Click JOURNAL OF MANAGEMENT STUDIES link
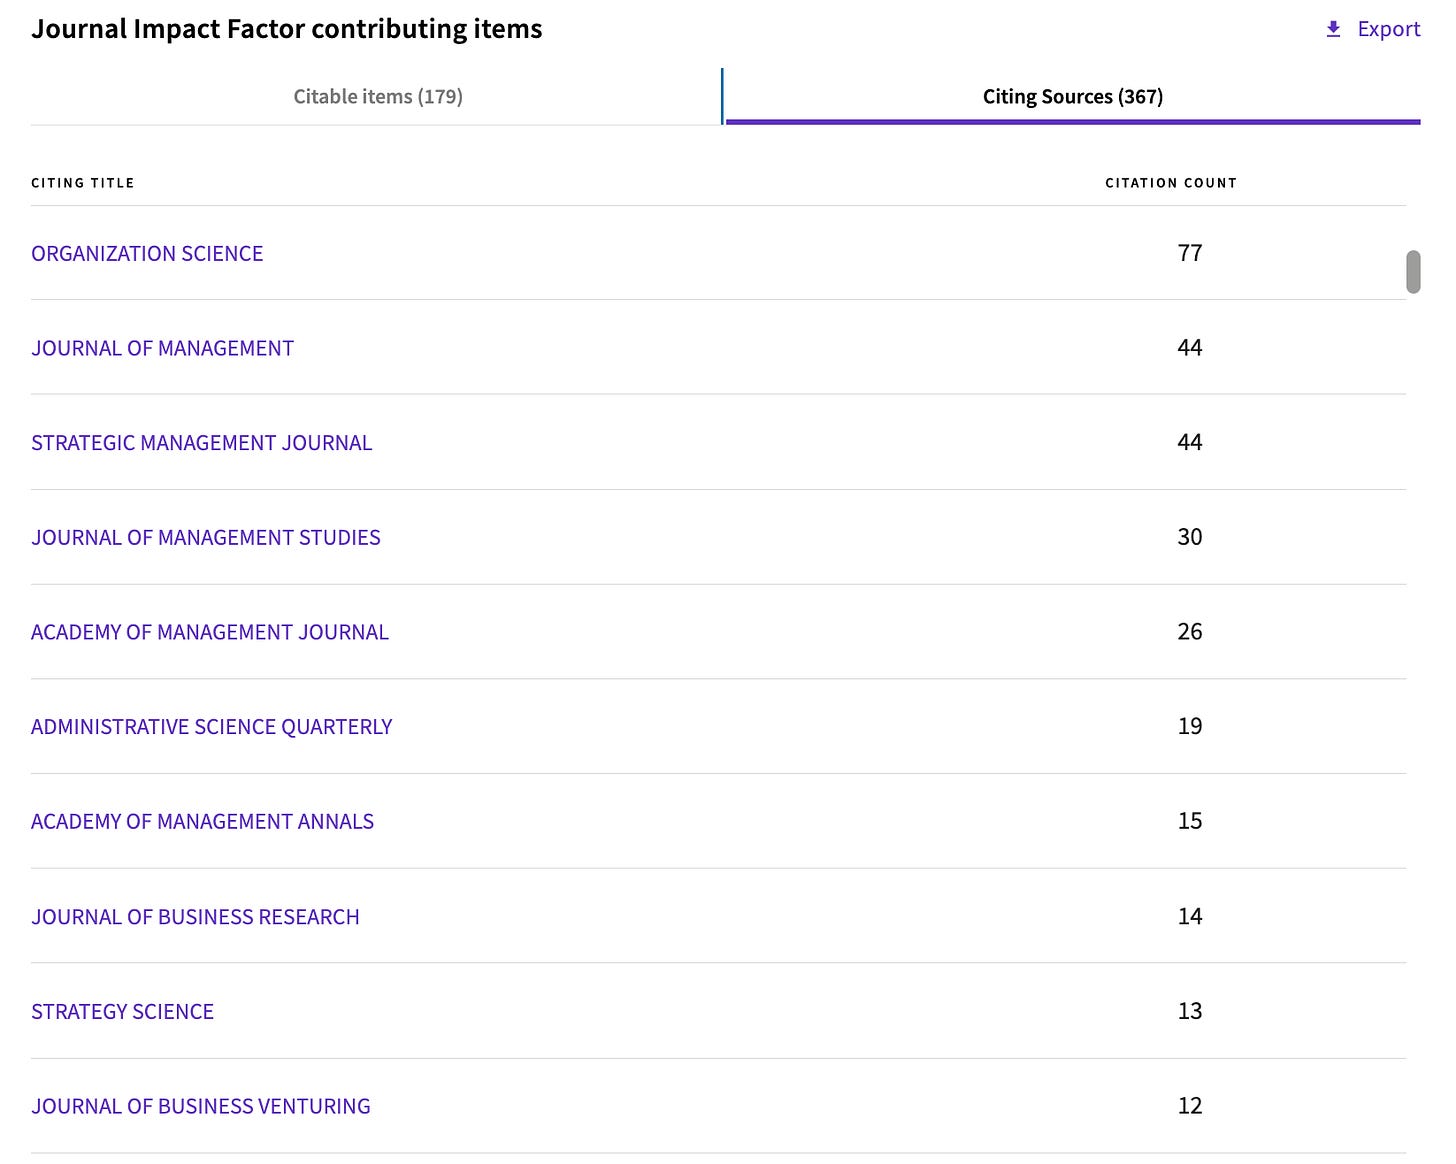Screen dimensions: 1456x1164 point(205,538)
